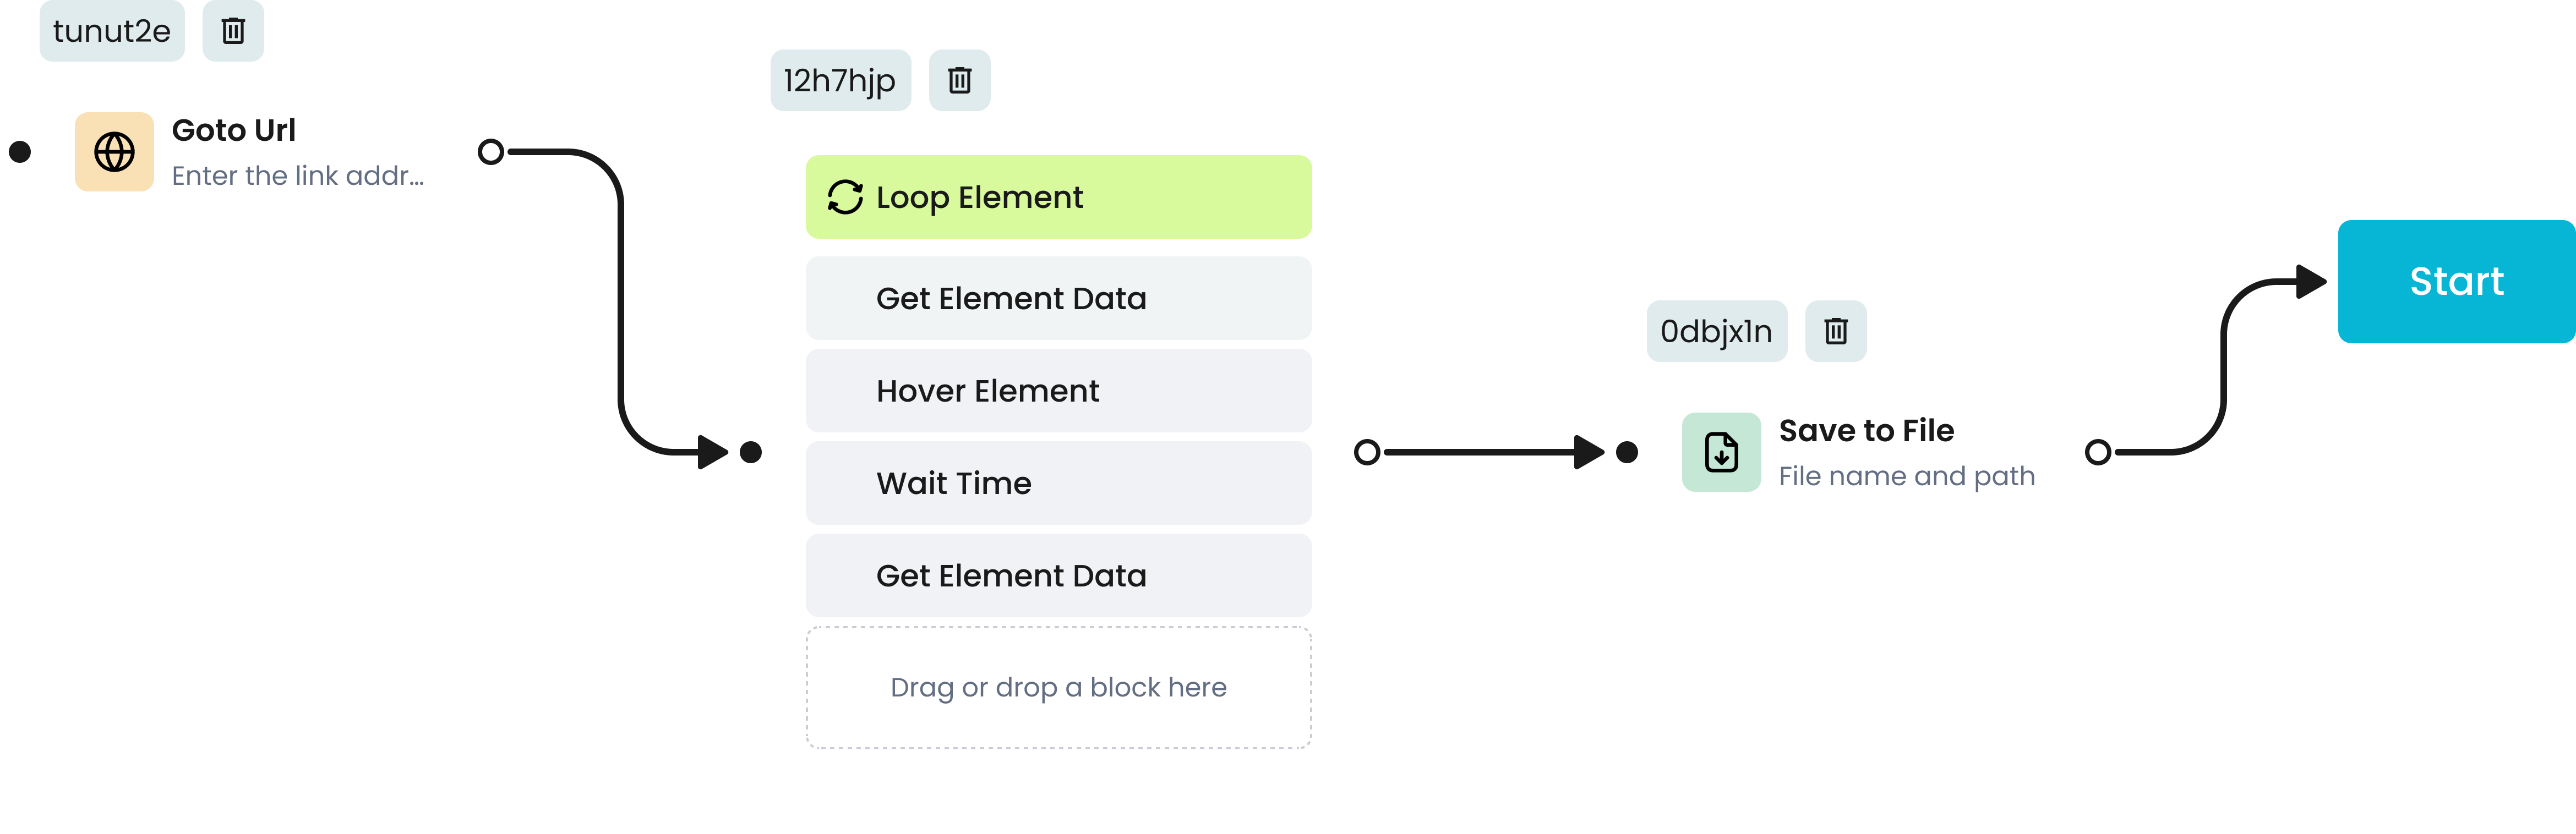Click the globe icon in Goto Url

114,152
